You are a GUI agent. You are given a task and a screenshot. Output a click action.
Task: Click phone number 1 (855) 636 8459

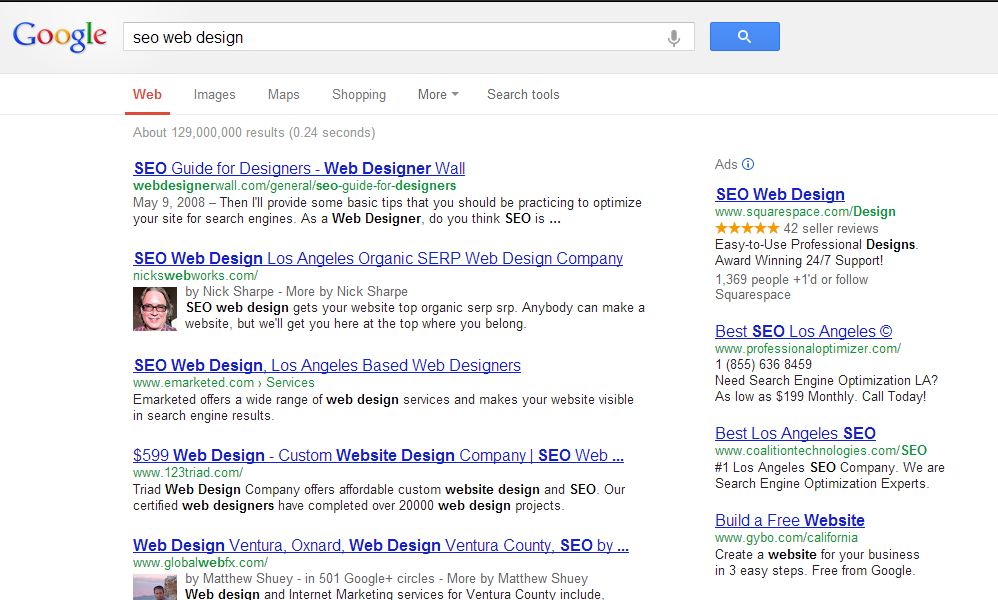pos(763,365)
